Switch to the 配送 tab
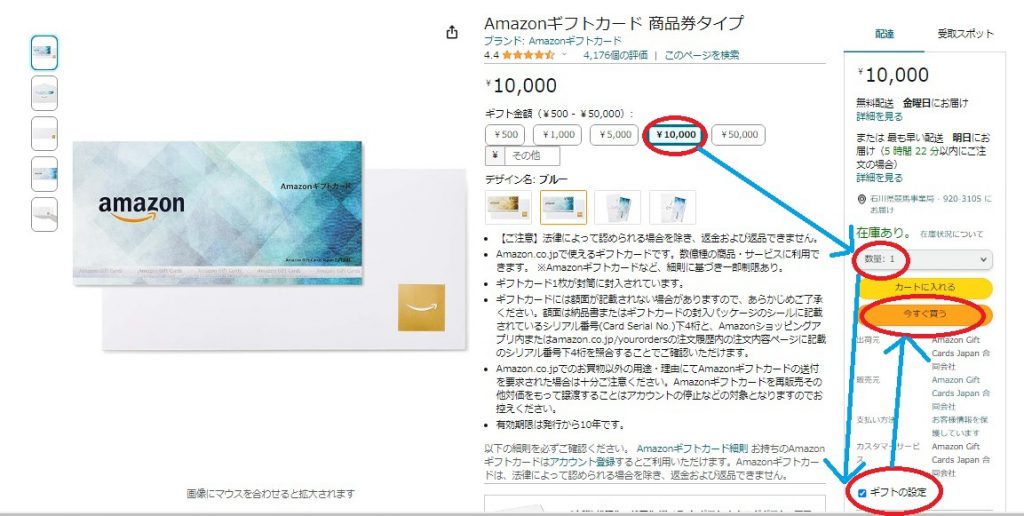1024x516 pixels. click(884, 34)
